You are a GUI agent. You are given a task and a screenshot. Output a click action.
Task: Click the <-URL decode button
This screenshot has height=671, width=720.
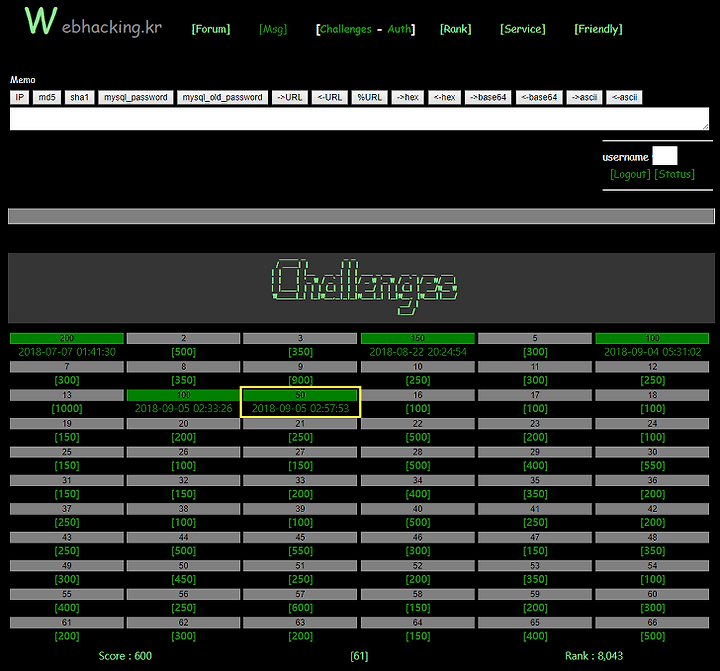[330, 97]
